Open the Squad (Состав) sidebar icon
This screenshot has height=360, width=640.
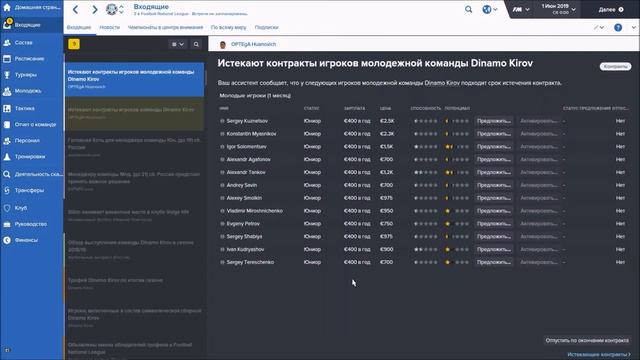7,42
